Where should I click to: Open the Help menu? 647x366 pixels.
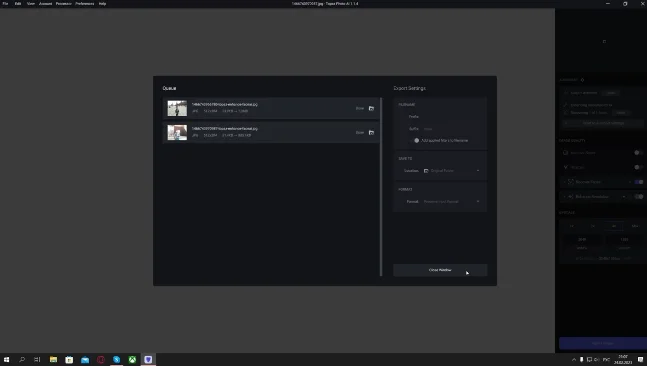click(x=102, y=4)
